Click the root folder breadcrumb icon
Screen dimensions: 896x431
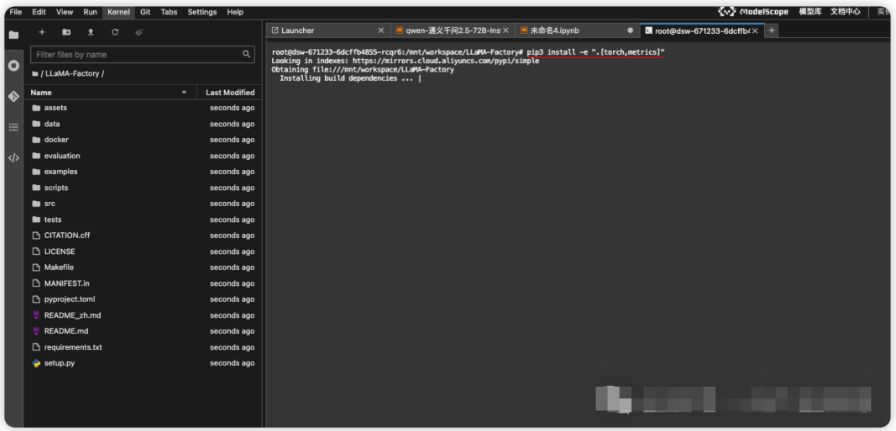point(35,74)
